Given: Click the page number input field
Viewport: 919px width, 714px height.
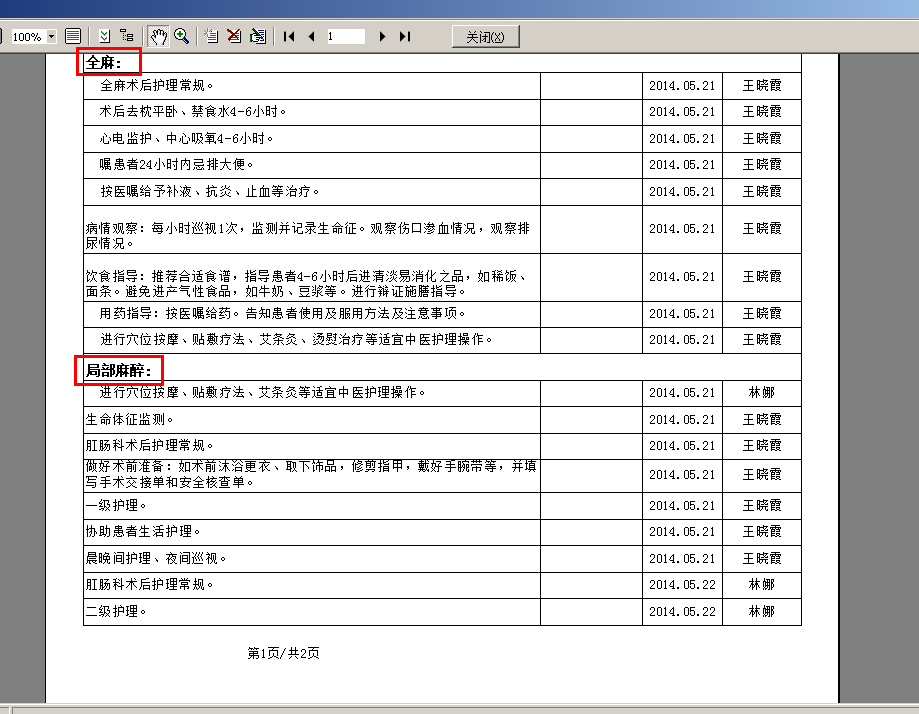Looking at the screenshot, I should 345,36.
